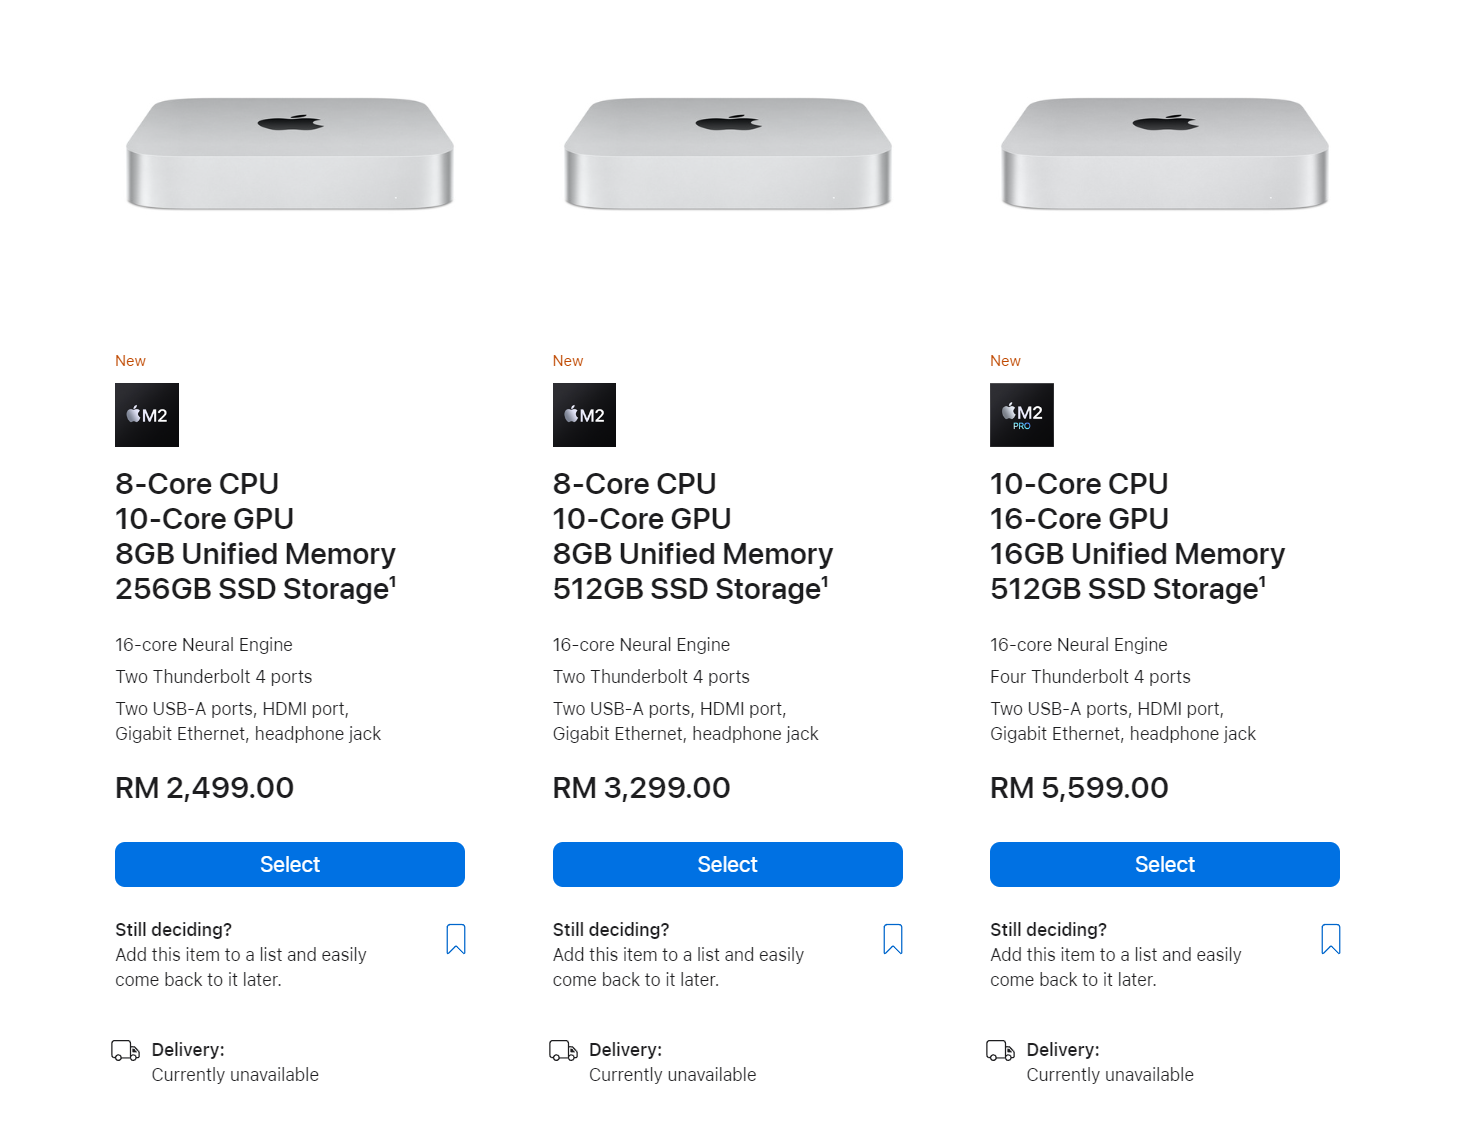Click Still deciding? text under M2 Pro model
1461x1145 pixels.
point(1048,930)
